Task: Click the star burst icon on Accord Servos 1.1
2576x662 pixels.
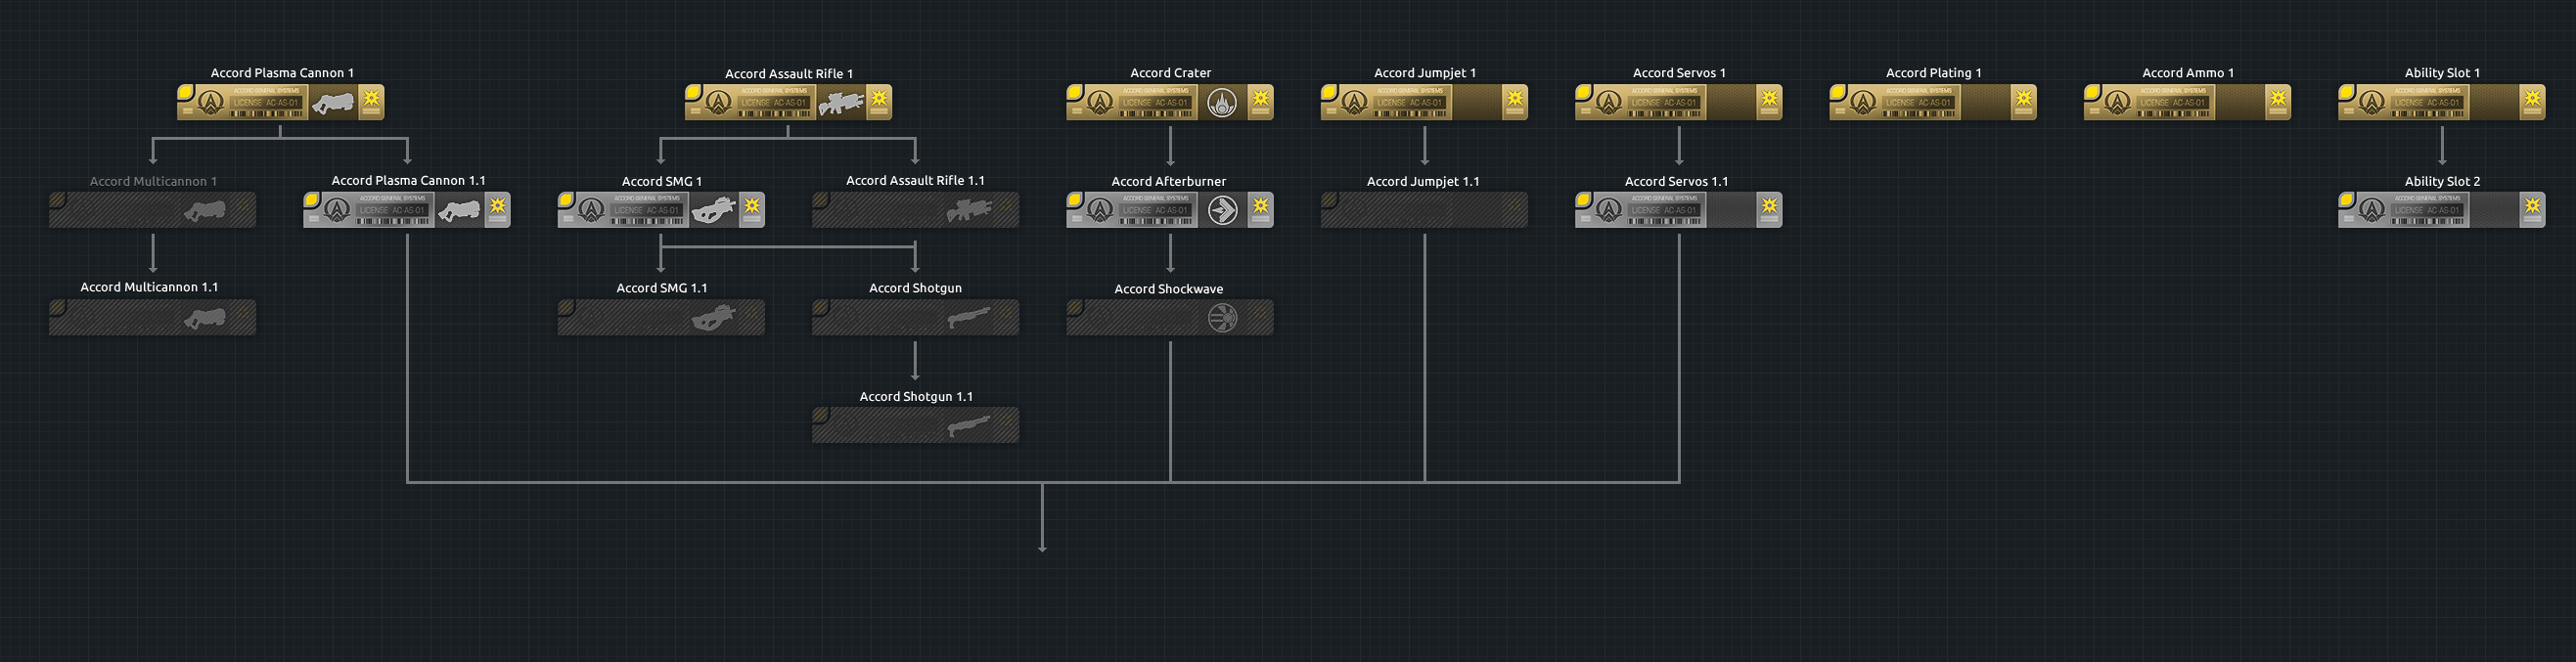Action: coord(1770,207)
